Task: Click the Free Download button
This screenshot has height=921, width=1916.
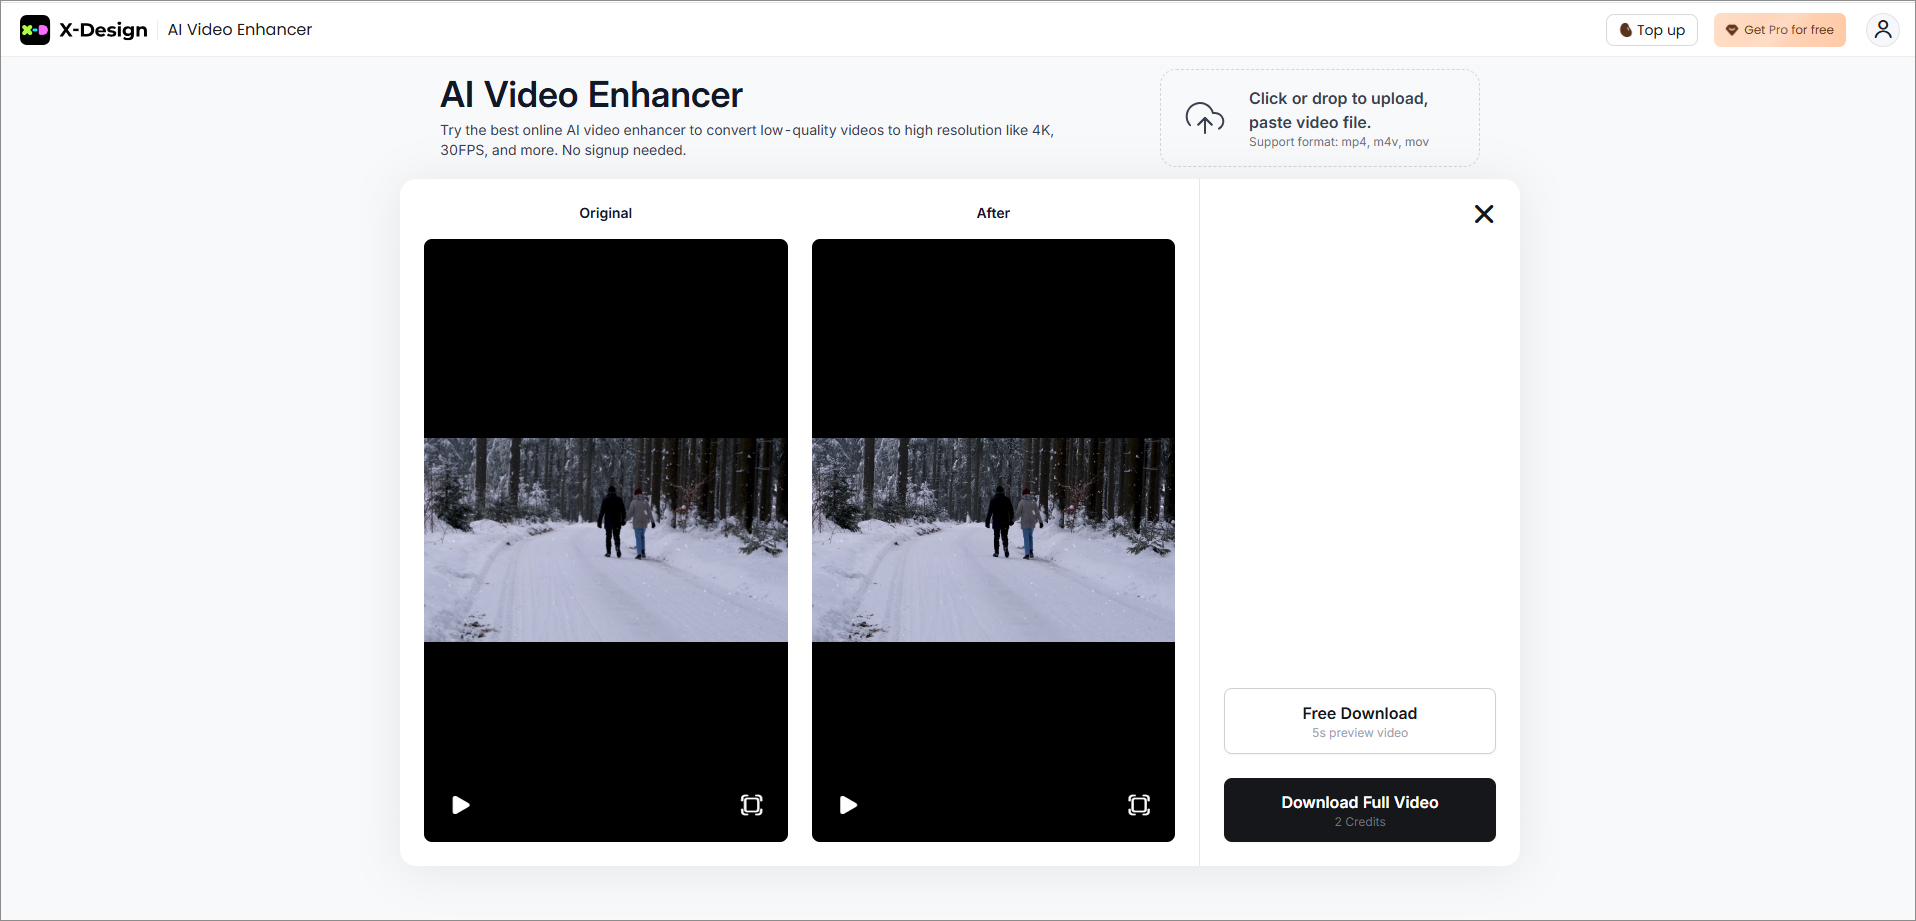Action: 1360,721
